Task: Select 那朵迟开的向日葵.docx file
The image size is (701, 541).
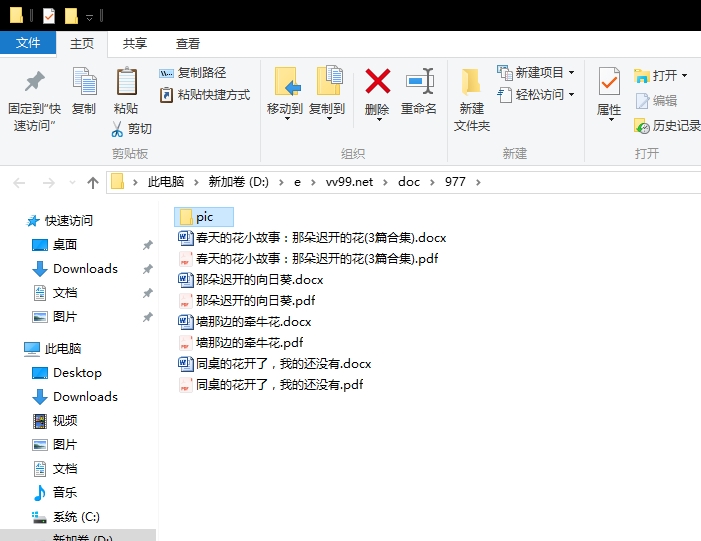Action: [250, 279]
